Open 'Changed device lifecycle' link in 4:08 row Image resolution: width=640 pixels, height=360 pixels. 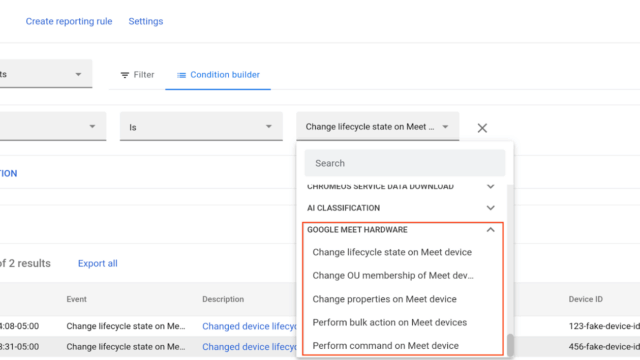249,326
